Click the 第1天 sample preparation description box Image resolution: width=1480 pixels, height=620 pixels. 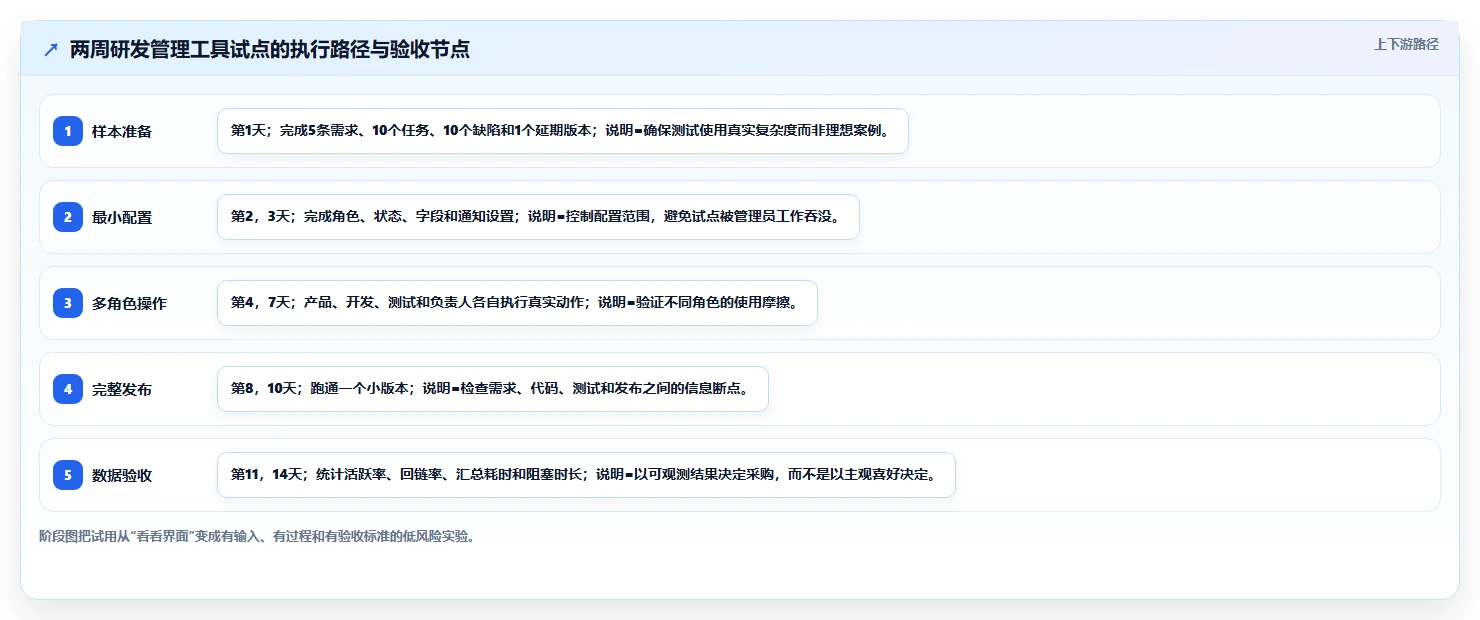563,131
